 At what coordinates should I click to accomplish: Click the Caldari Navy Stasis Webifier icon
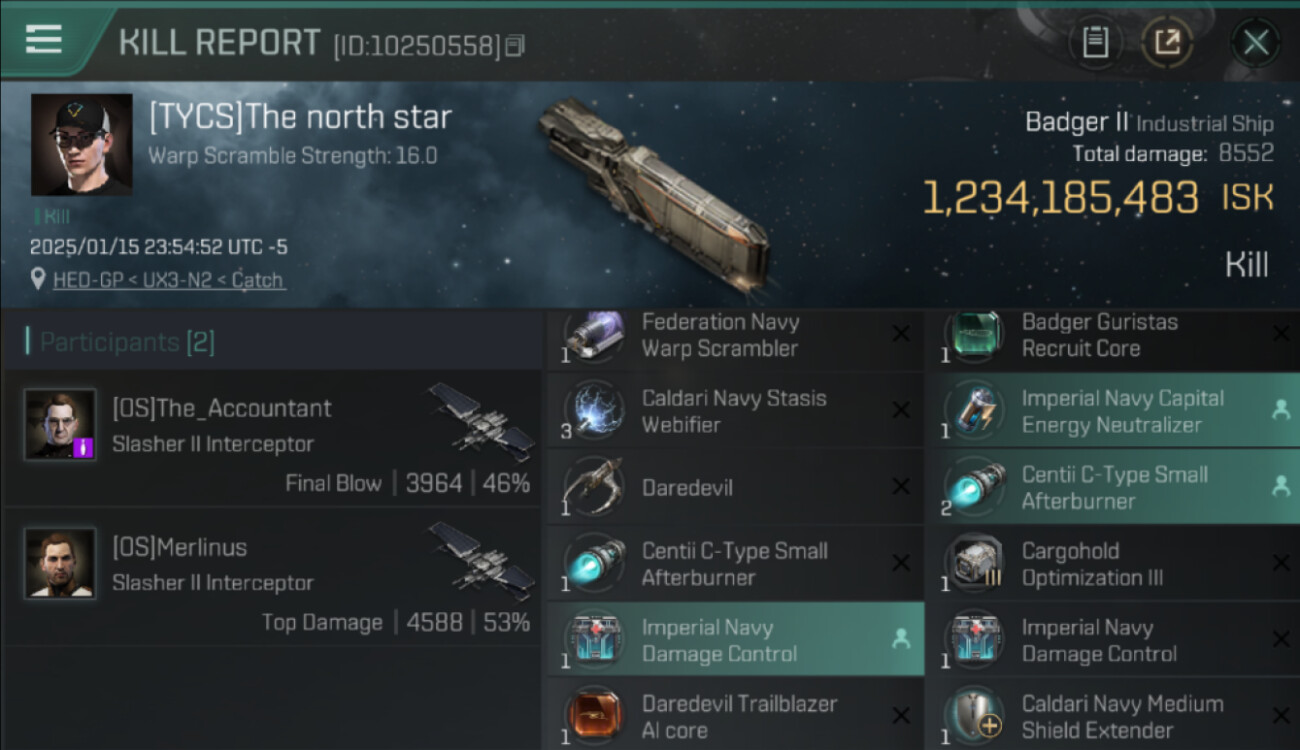coord(594,411)
